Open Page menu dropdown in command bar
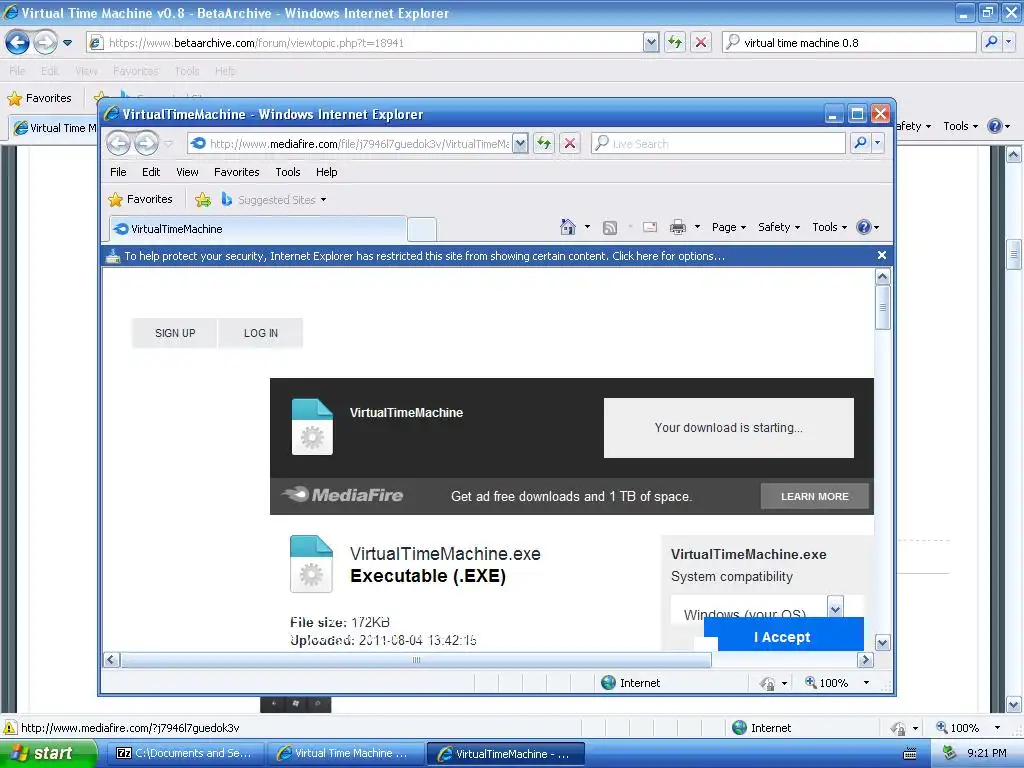This screenshot has height=768, width=1024. point(729,227)
